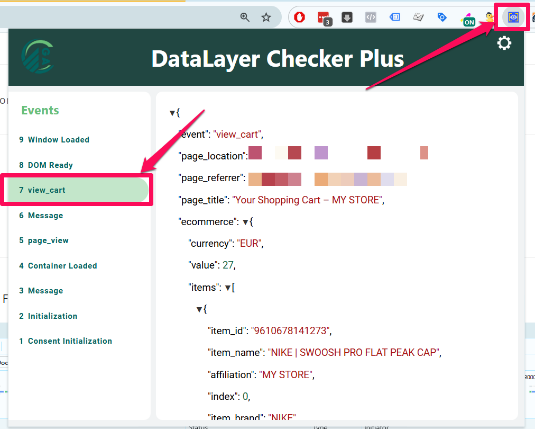Viewport: 535px width, 429px height.
Task: Collapse the ecommerce object triangle
Action: 245,223
